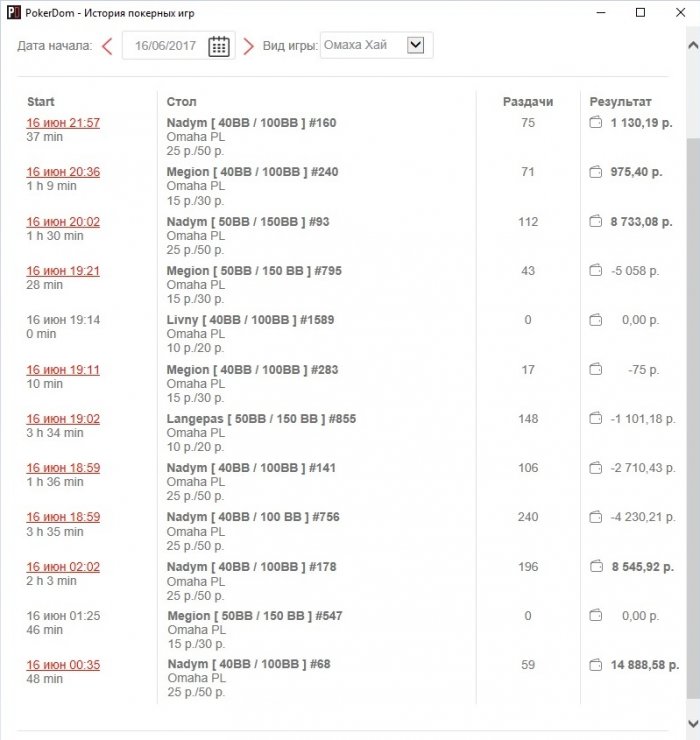Select table name Megion [ 50BB / 150 BB ] #547

[x=255, y=616]
